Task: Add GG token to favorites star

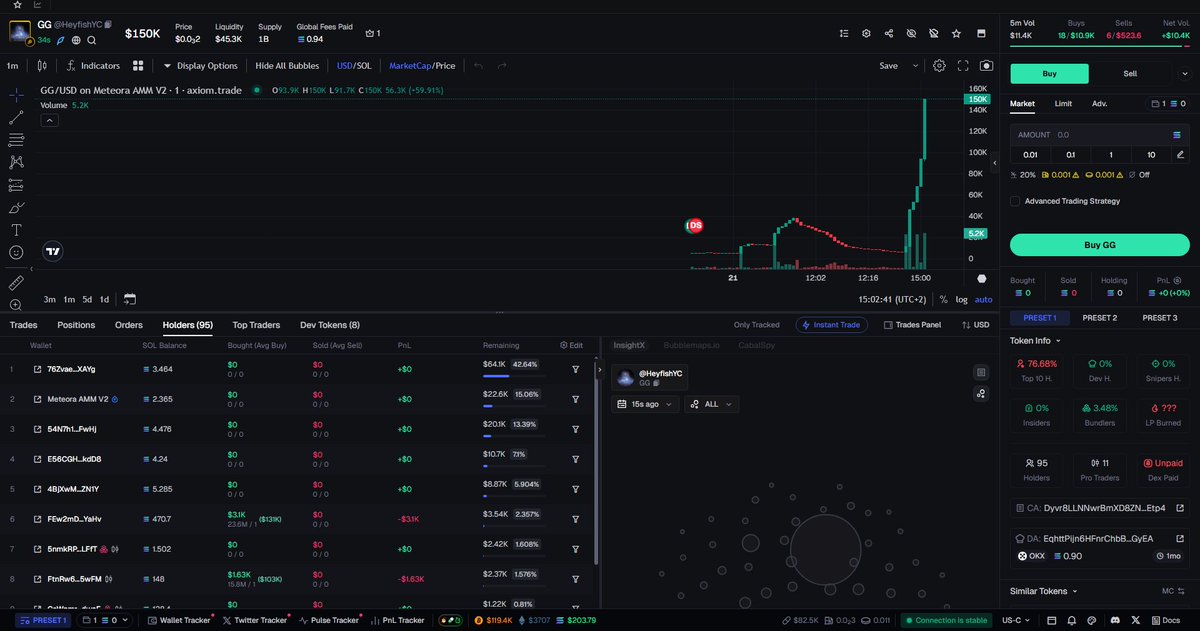Action: (957, 33)
